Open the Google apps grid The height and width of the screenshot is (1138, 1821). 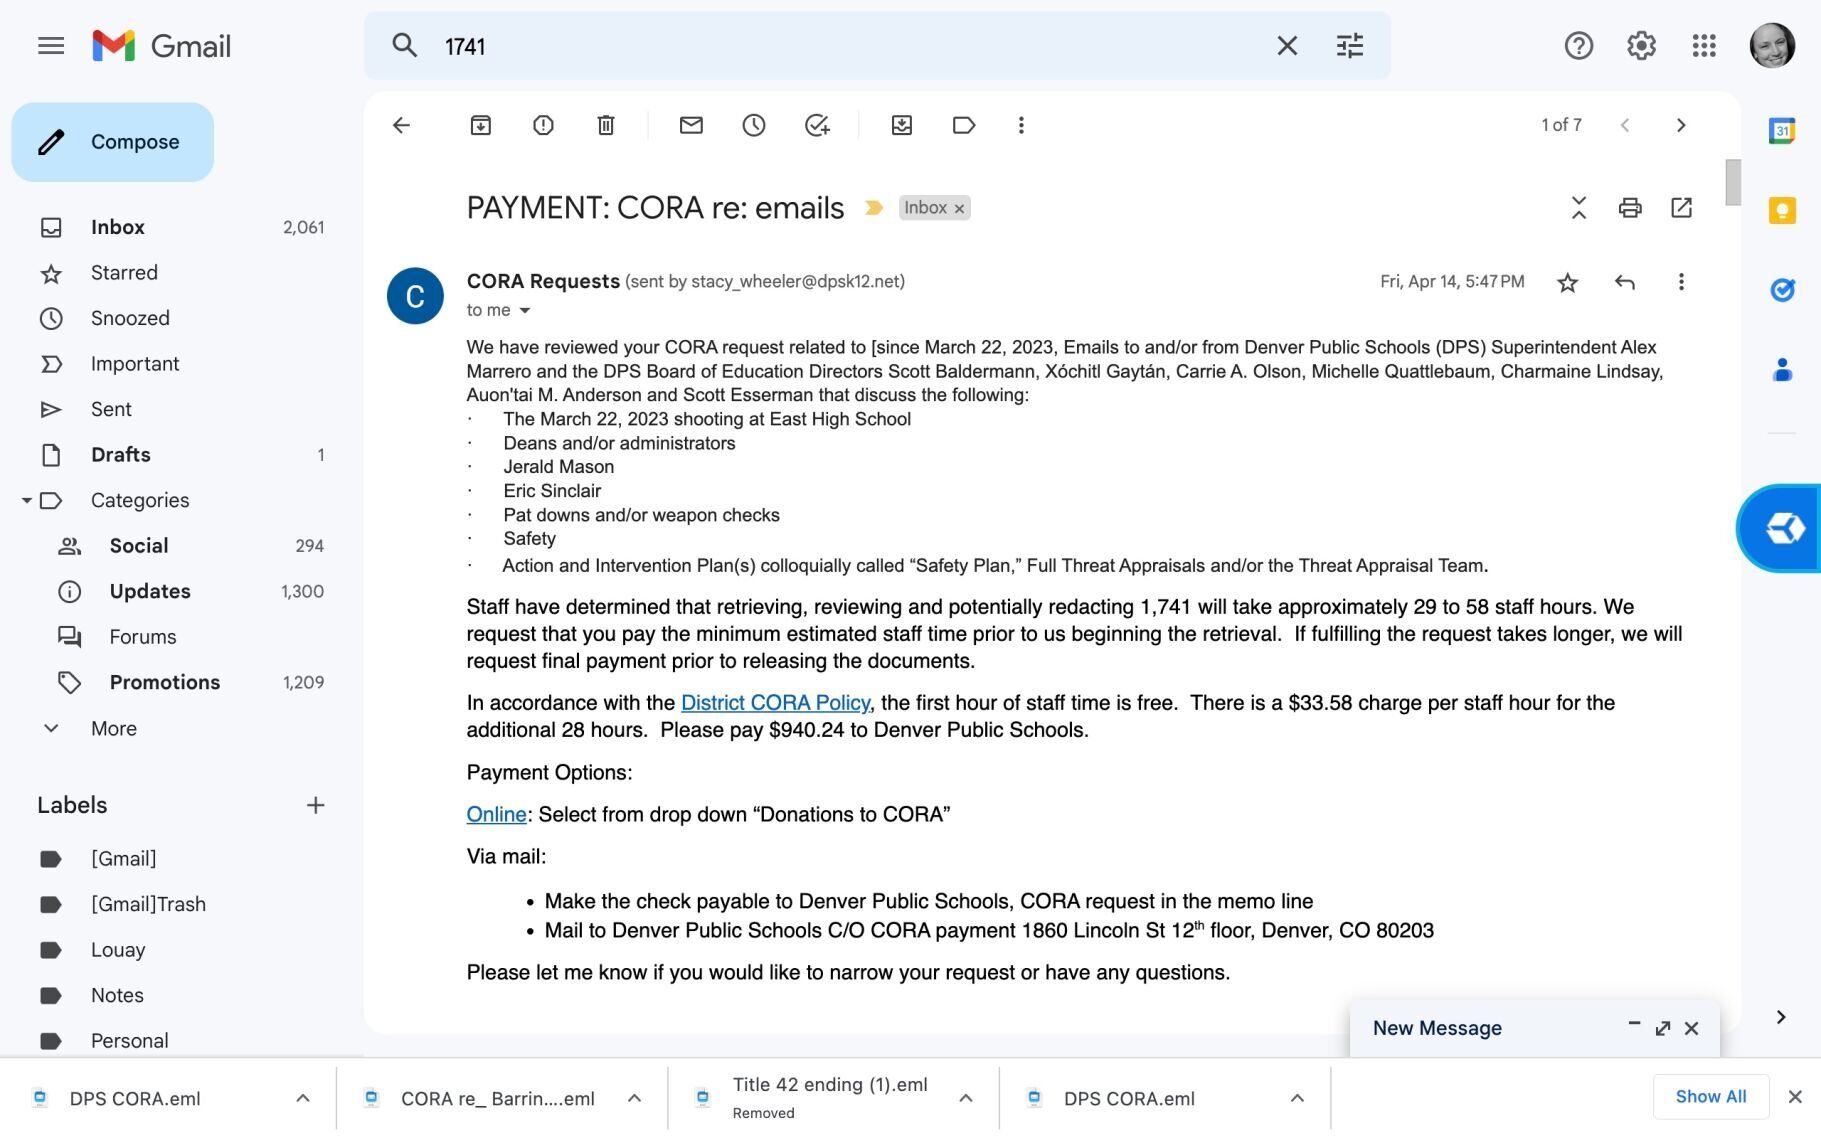pyautogui.click(x=1704, y=46)
